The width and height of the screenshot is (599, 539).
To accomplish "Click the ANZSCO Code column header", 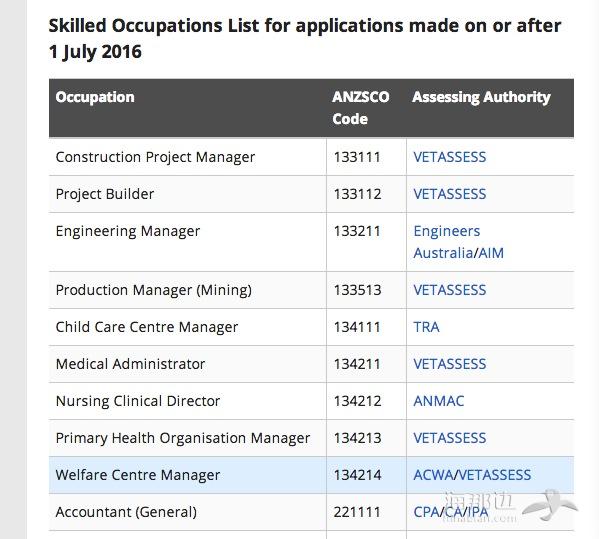I will [x=360, y=108].
